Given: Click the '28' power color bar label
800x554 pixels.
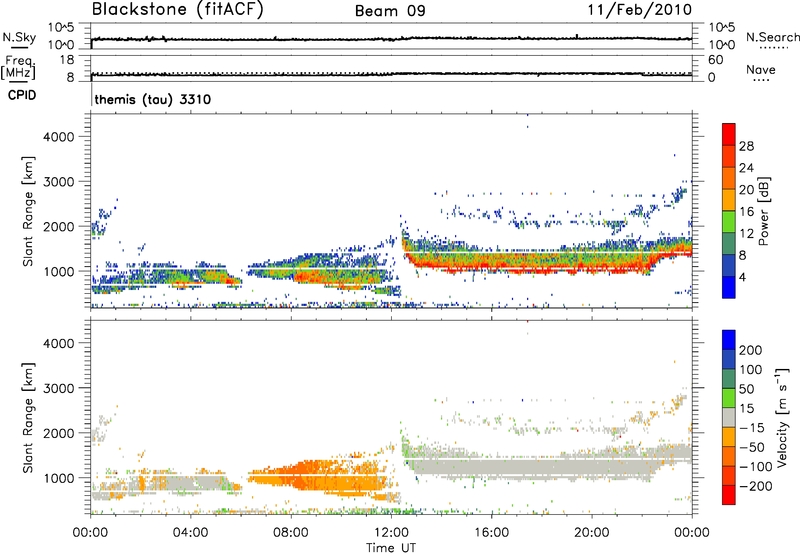Looking at the screenshot, I should 746,146.
